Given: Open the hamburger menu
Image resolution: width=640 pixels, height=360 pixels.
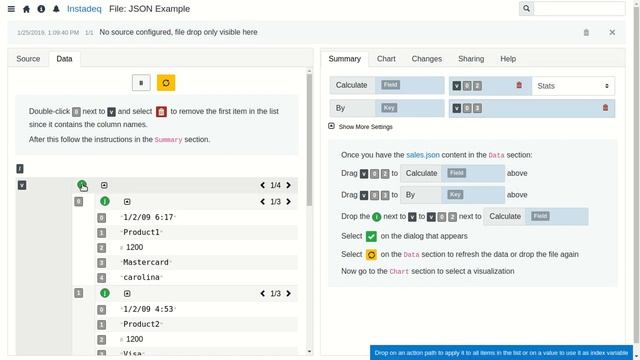Looking at the screenshot, I should click(x=11, y=9).
